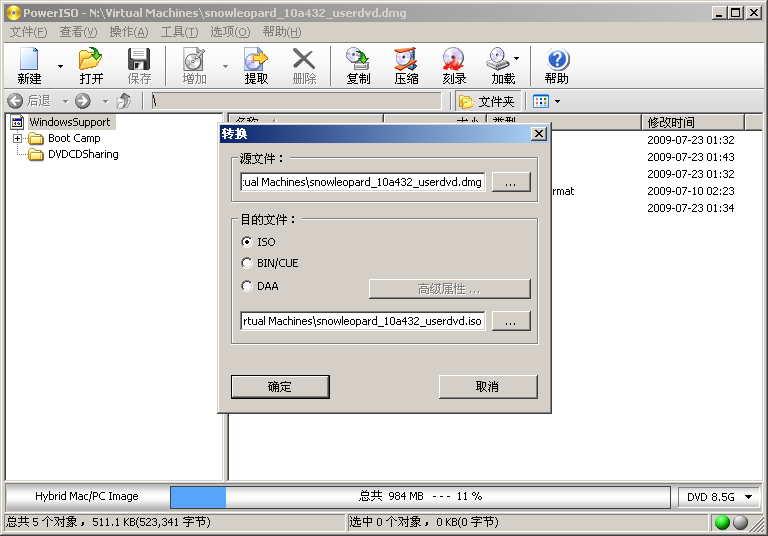Select the row dated 2009-07-23 01:34
The image size is (768, 536).
(x=691, y=208)
